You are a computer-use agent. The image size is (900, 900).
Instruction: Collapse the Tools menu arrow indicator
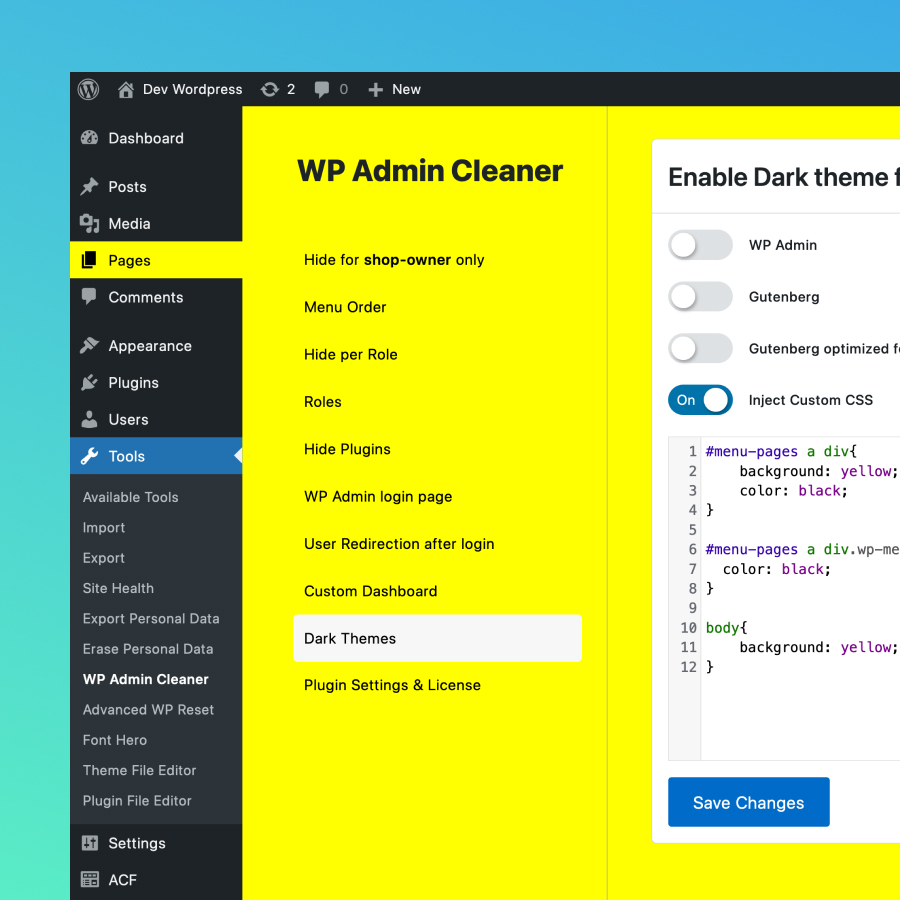(x=238, y=456)
